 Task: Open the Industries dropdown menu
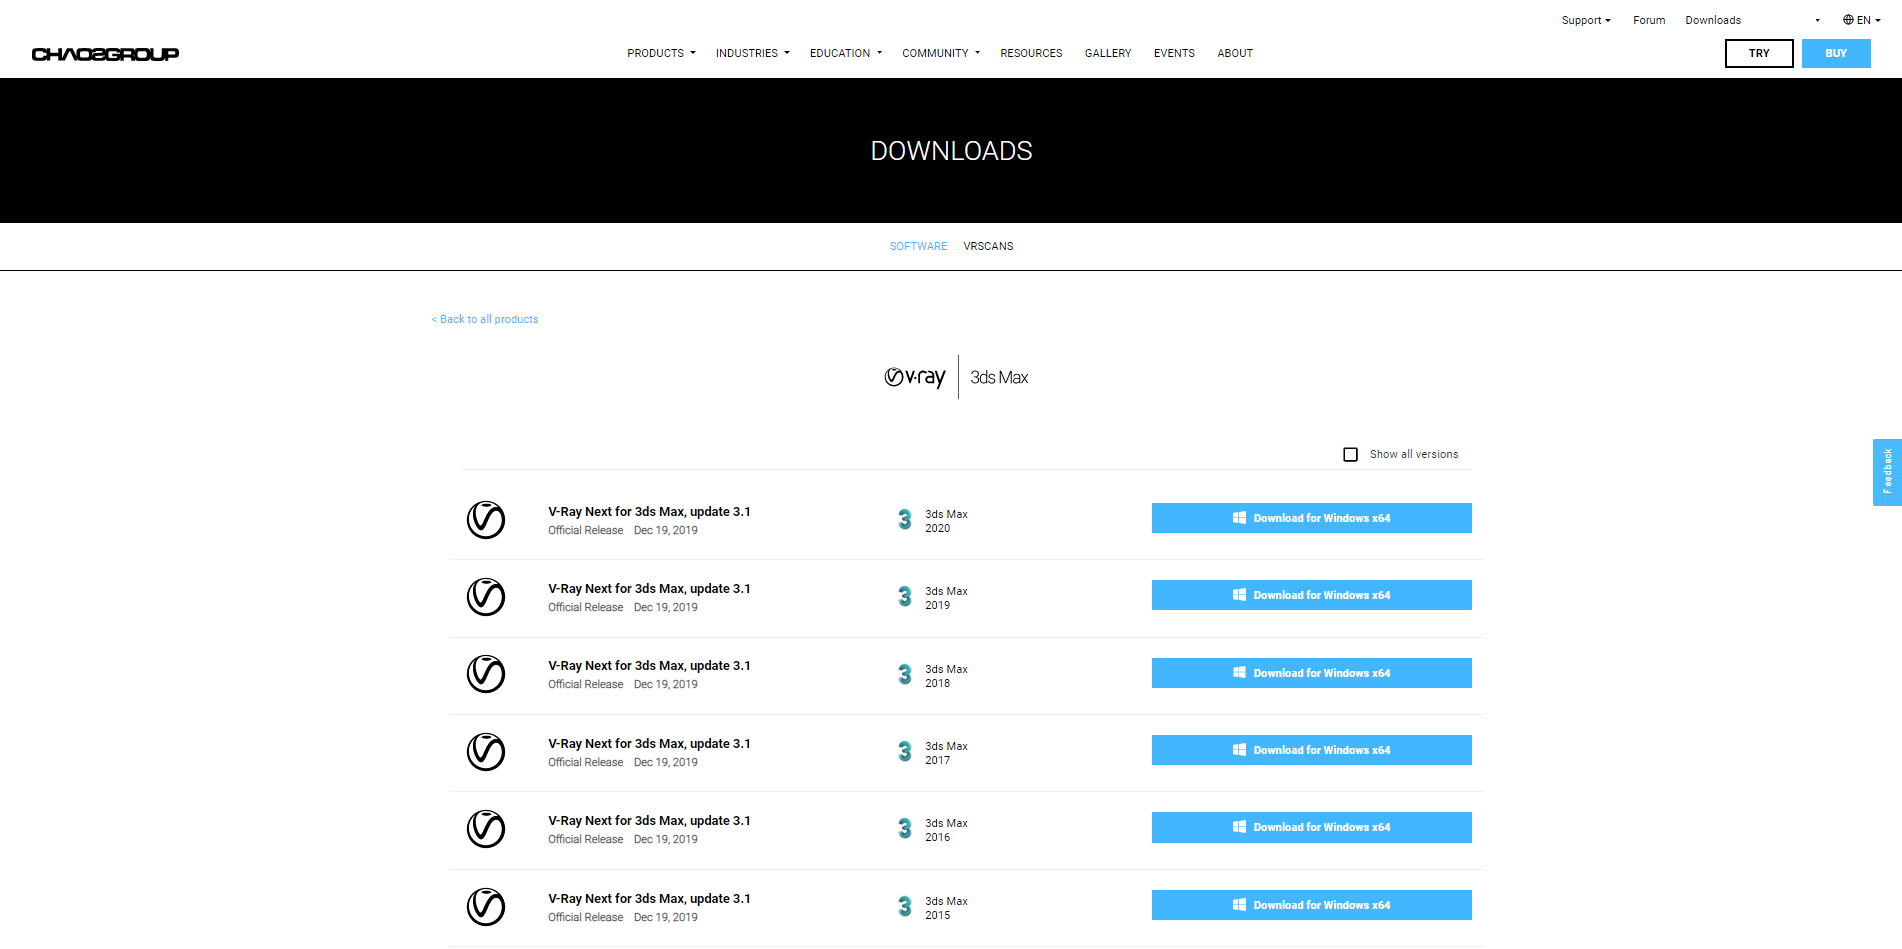coord(752,53)
